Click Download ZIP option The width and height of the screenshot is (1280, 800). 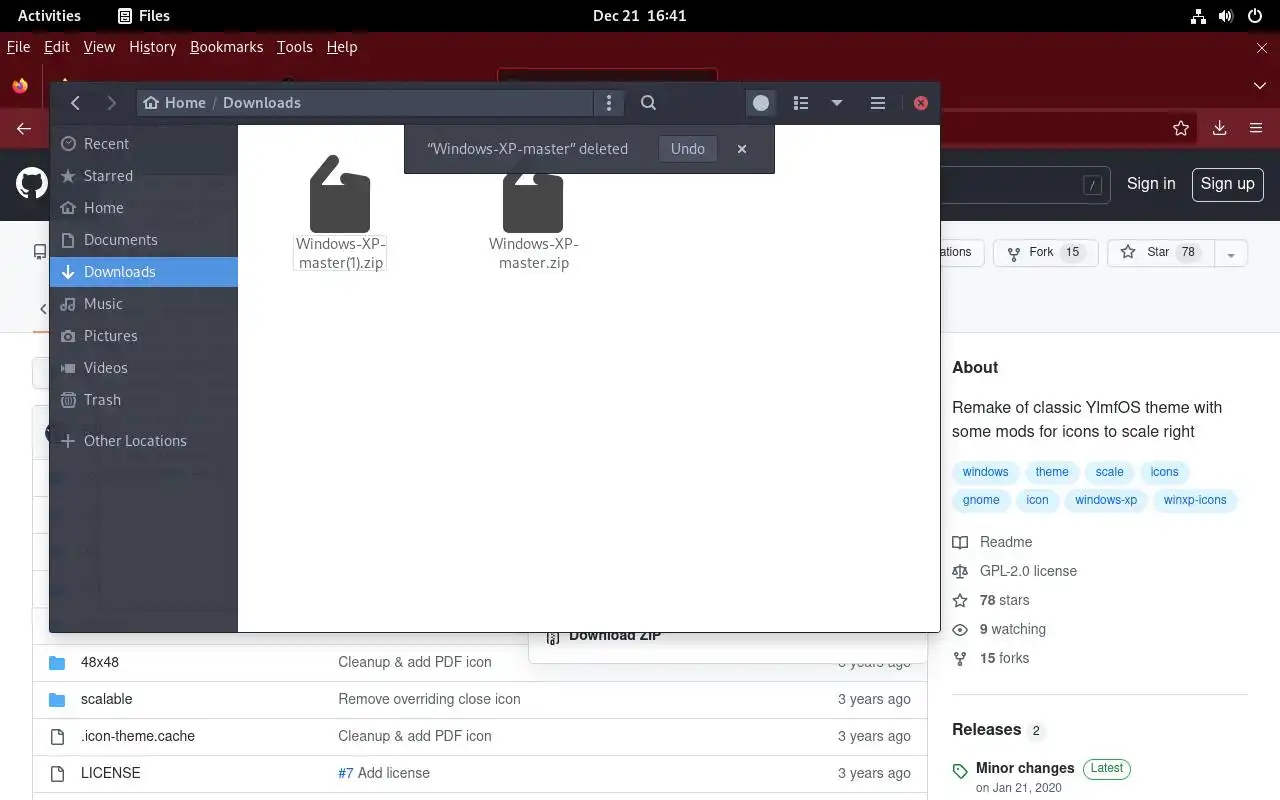605,636
